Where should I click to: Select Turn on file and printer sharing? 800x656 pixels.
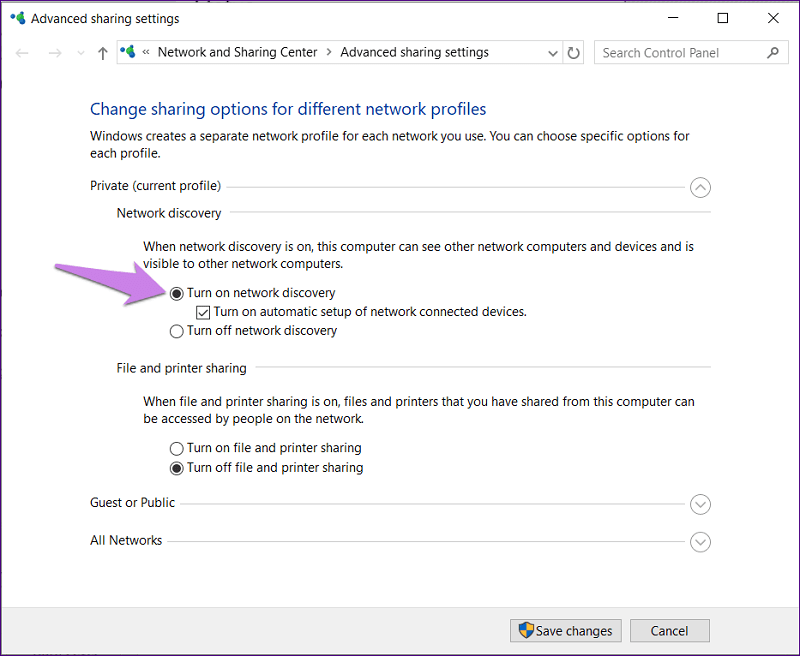coord(177,448)
